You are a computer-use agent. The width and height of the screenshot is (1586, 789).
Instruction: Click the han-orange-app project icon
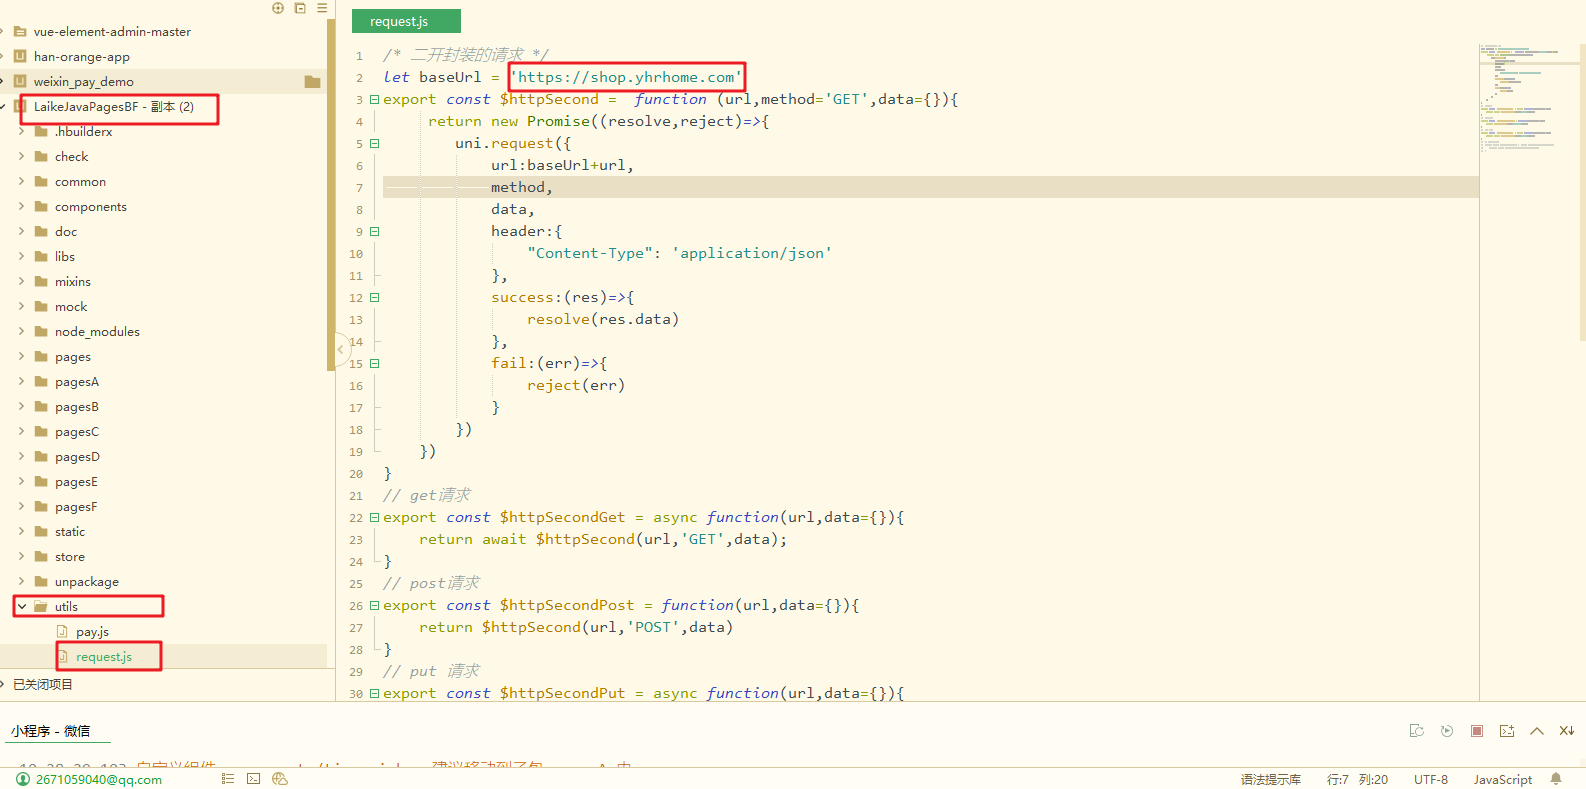[x=20, y=57]
